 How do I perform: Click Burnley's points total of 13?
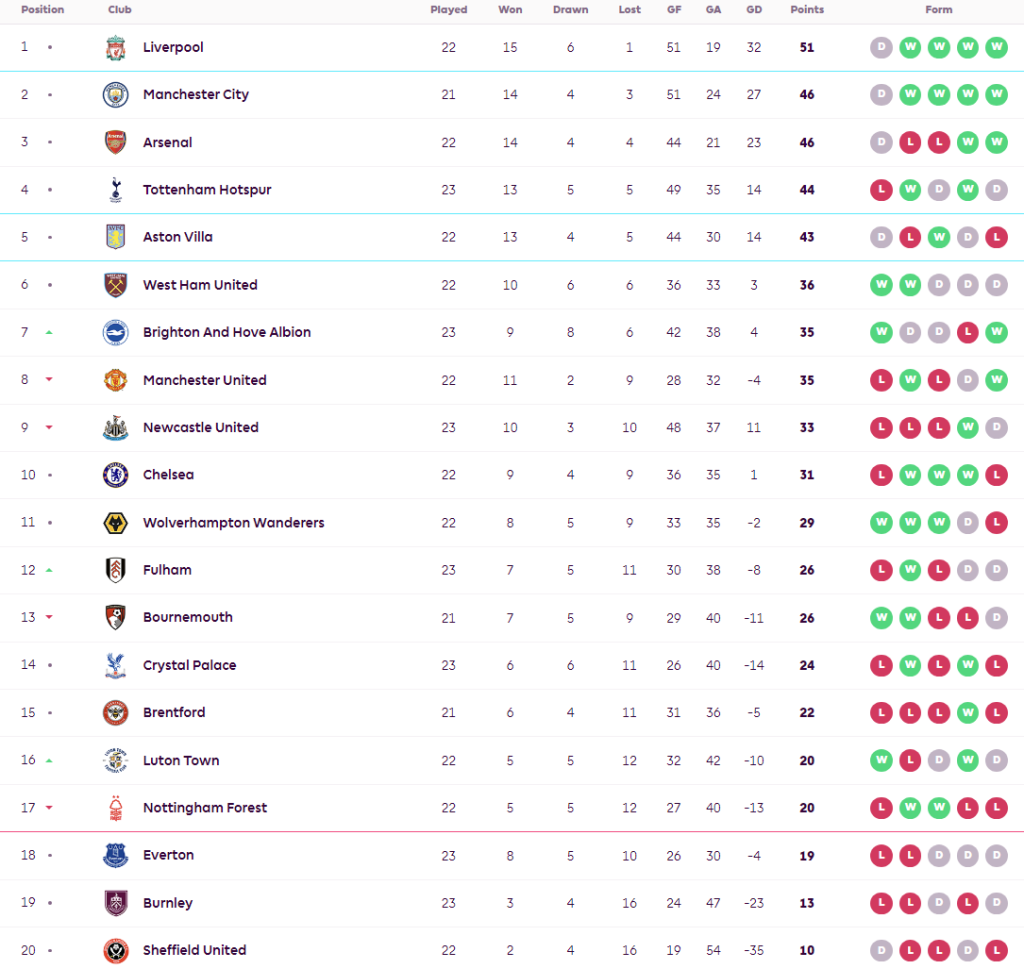click(807, 903)
